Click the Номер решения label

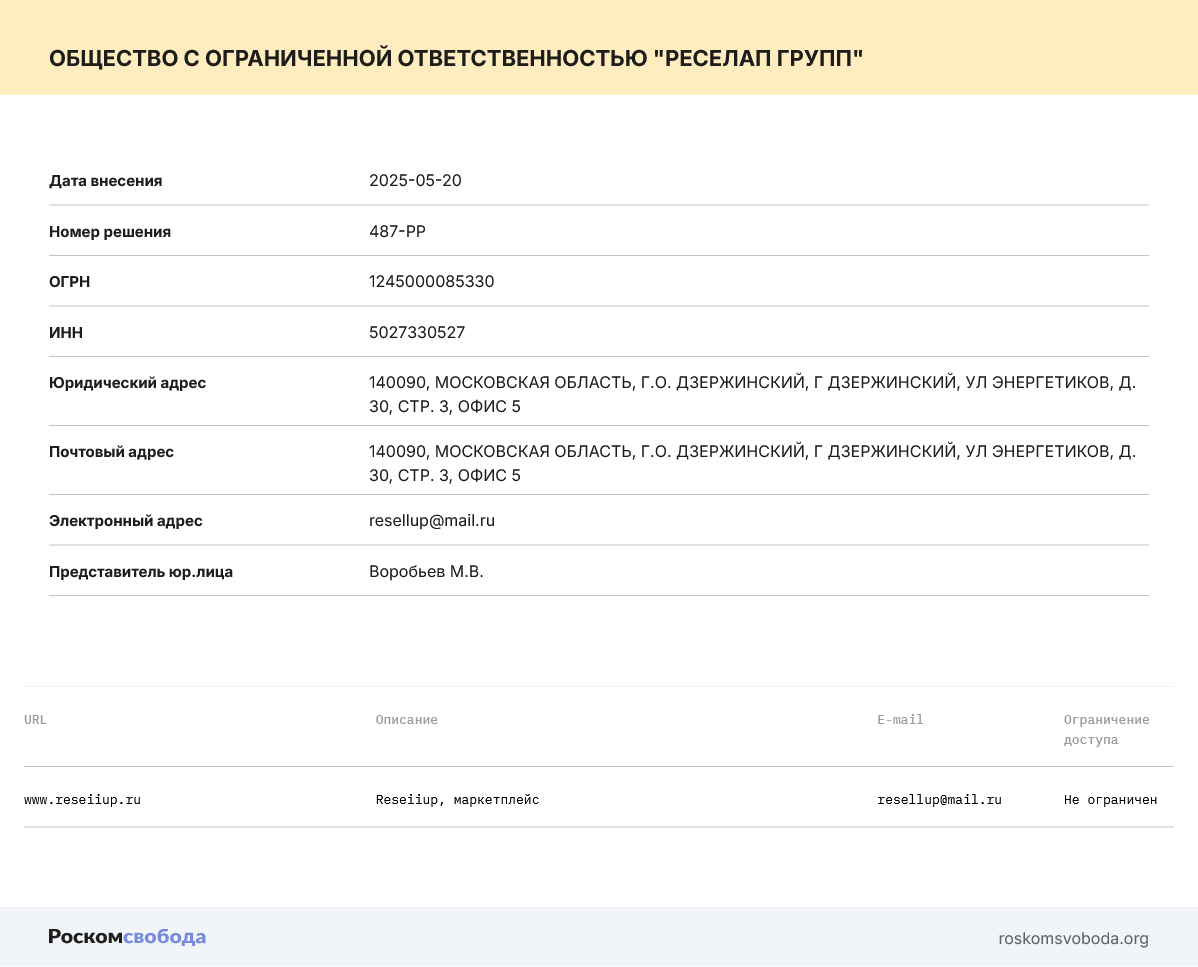pyautogui.click(x=109, y=231)
